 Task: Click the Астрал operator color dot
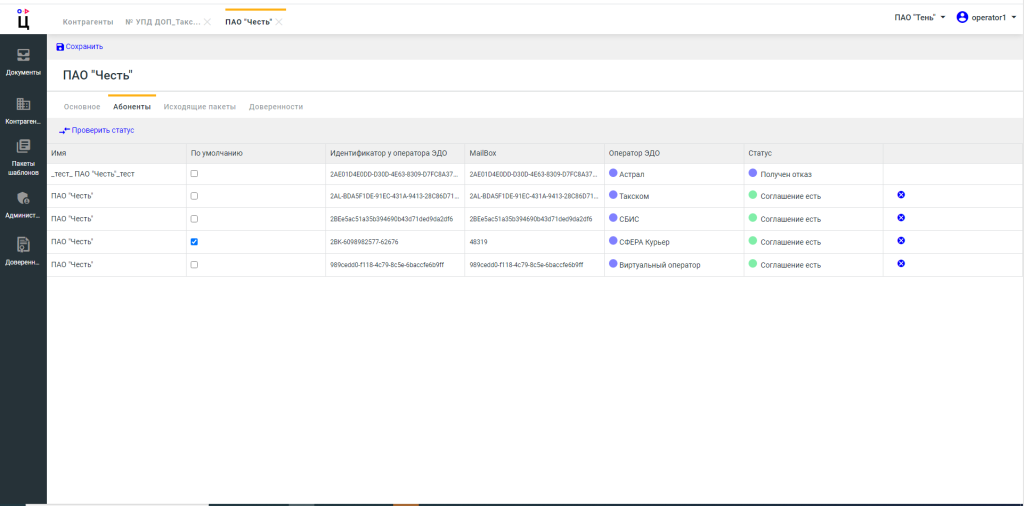pos(613,173)
